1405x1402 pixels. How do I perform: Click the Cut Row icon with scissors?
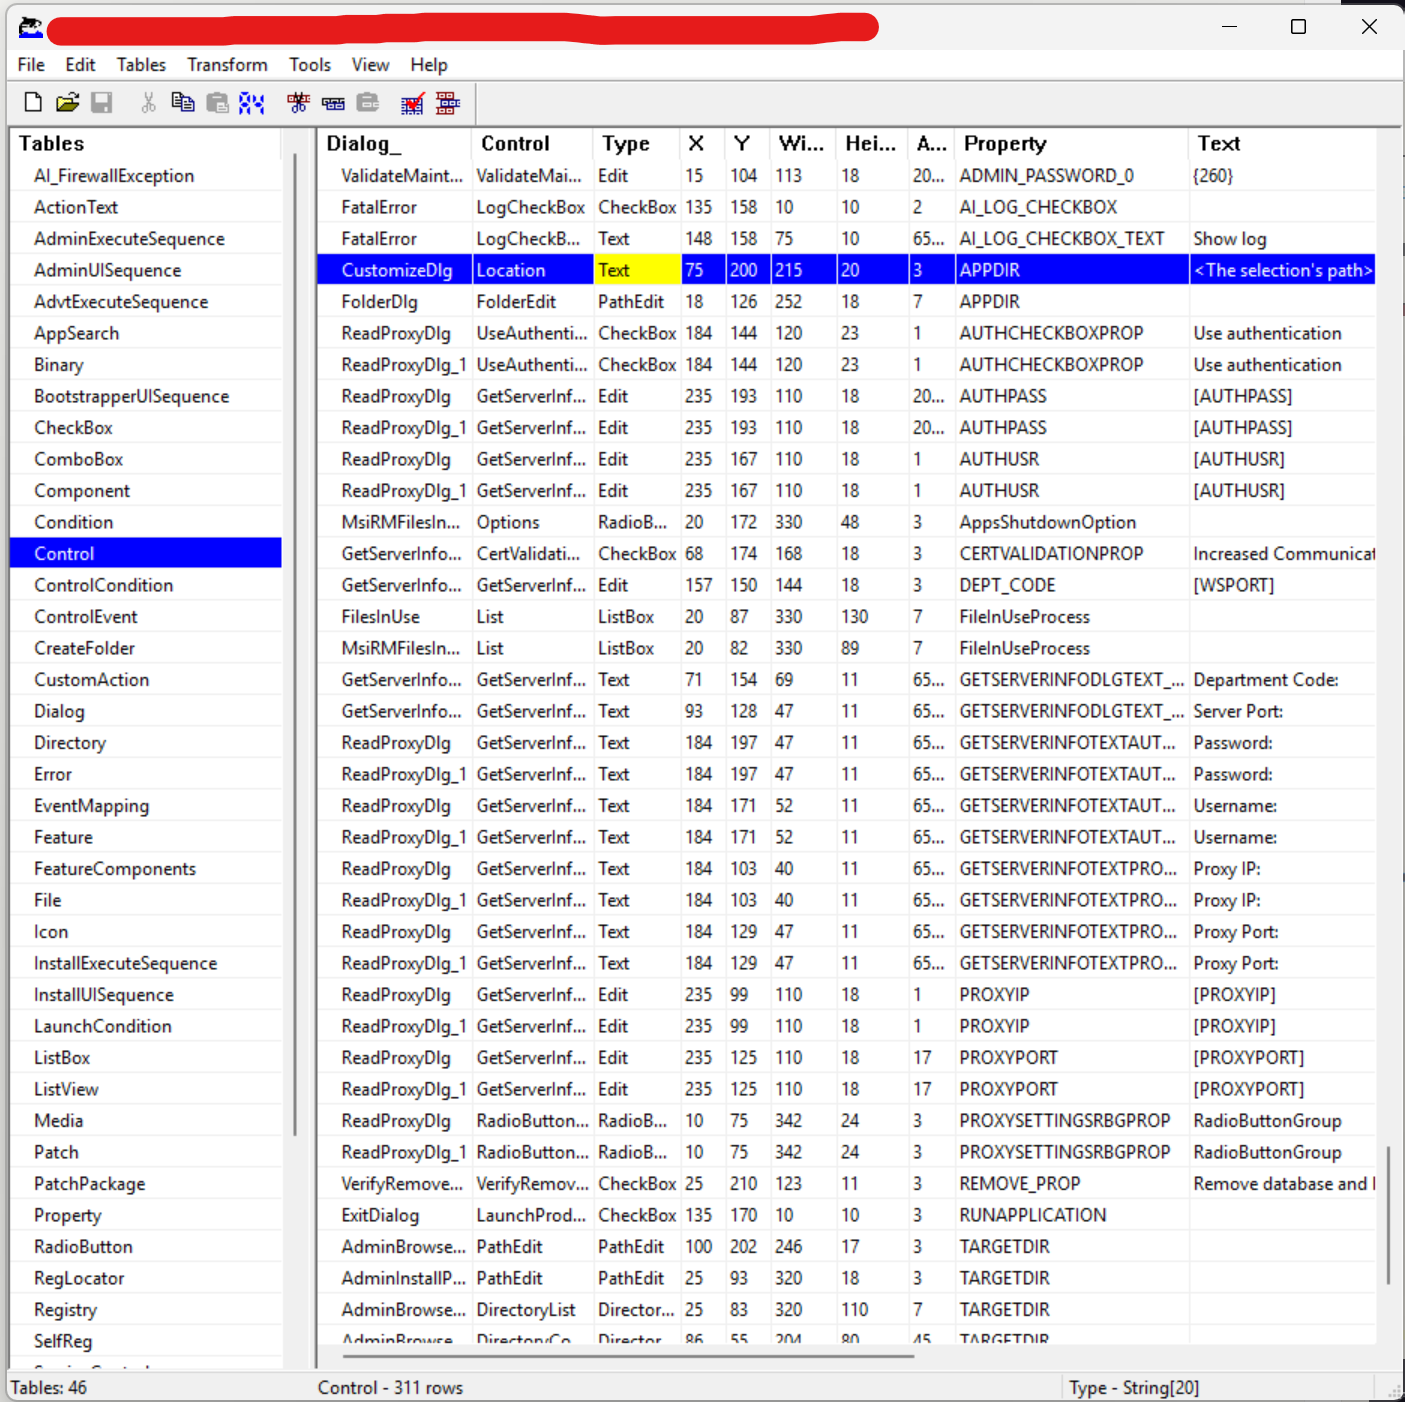coord(298,102)
